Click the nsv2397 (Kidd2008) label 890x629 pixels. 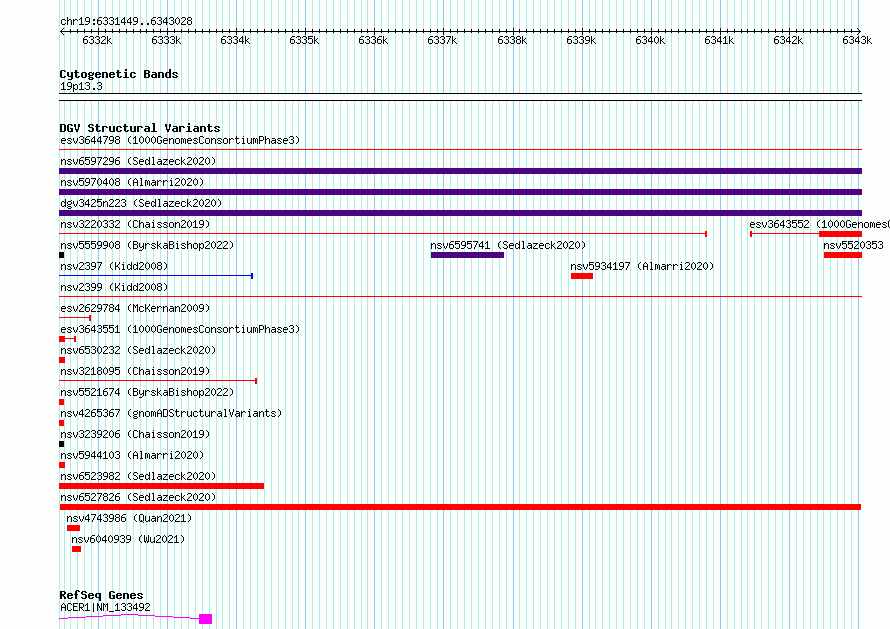[114, 266]
